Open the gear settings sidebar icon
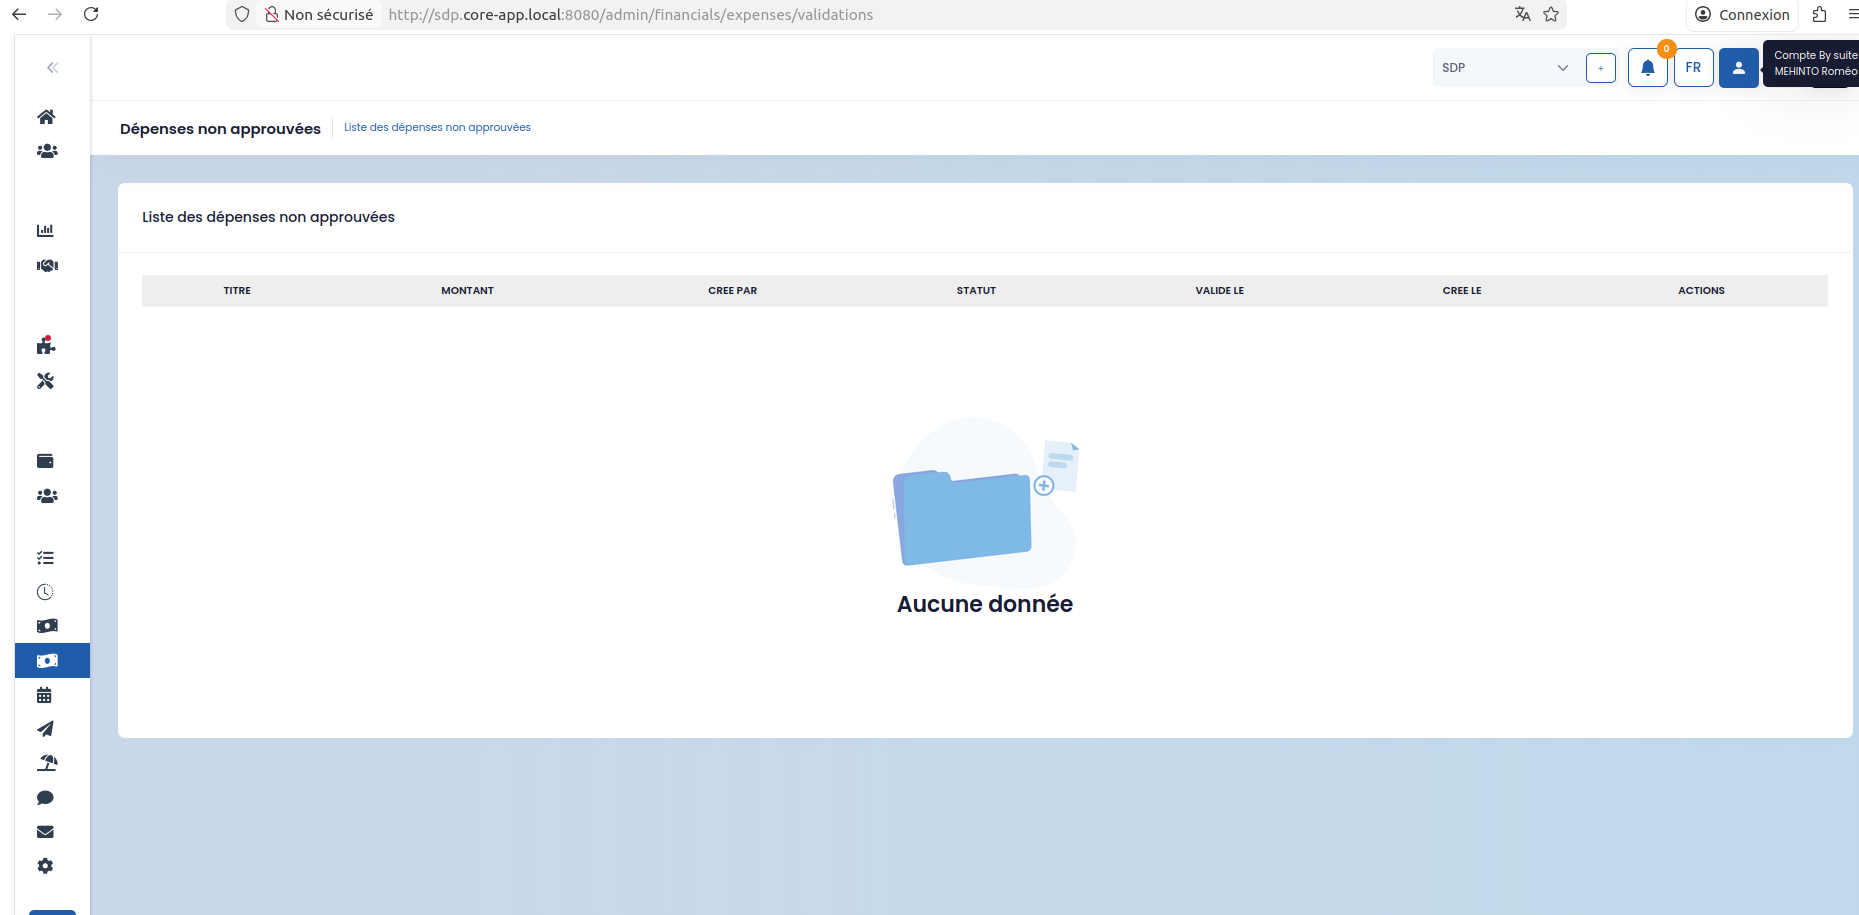 [x=45, y=866]
